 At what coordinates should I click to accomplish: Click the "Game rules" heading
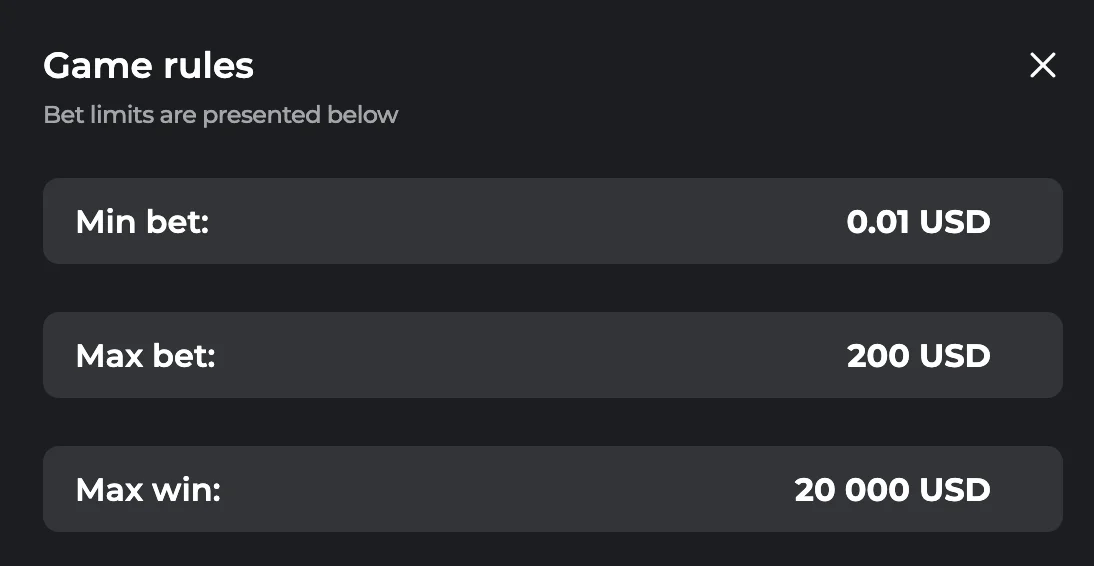point(148,66)
